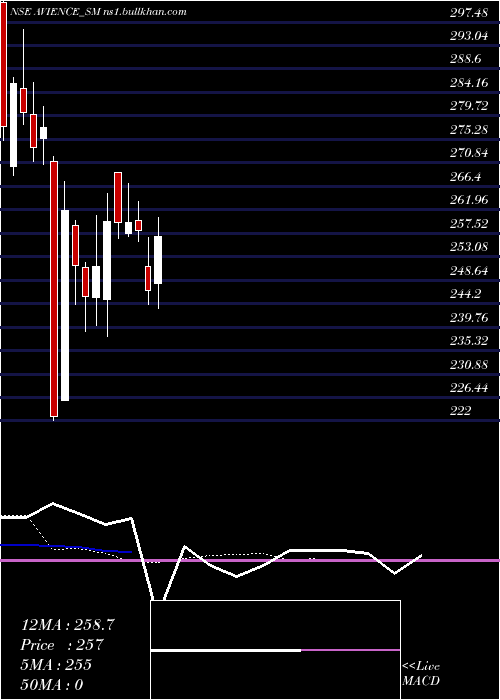The width and height of the screenshot is (500, 700).
Task: Click the 297.48 price axis label
Action: (469, 13)
